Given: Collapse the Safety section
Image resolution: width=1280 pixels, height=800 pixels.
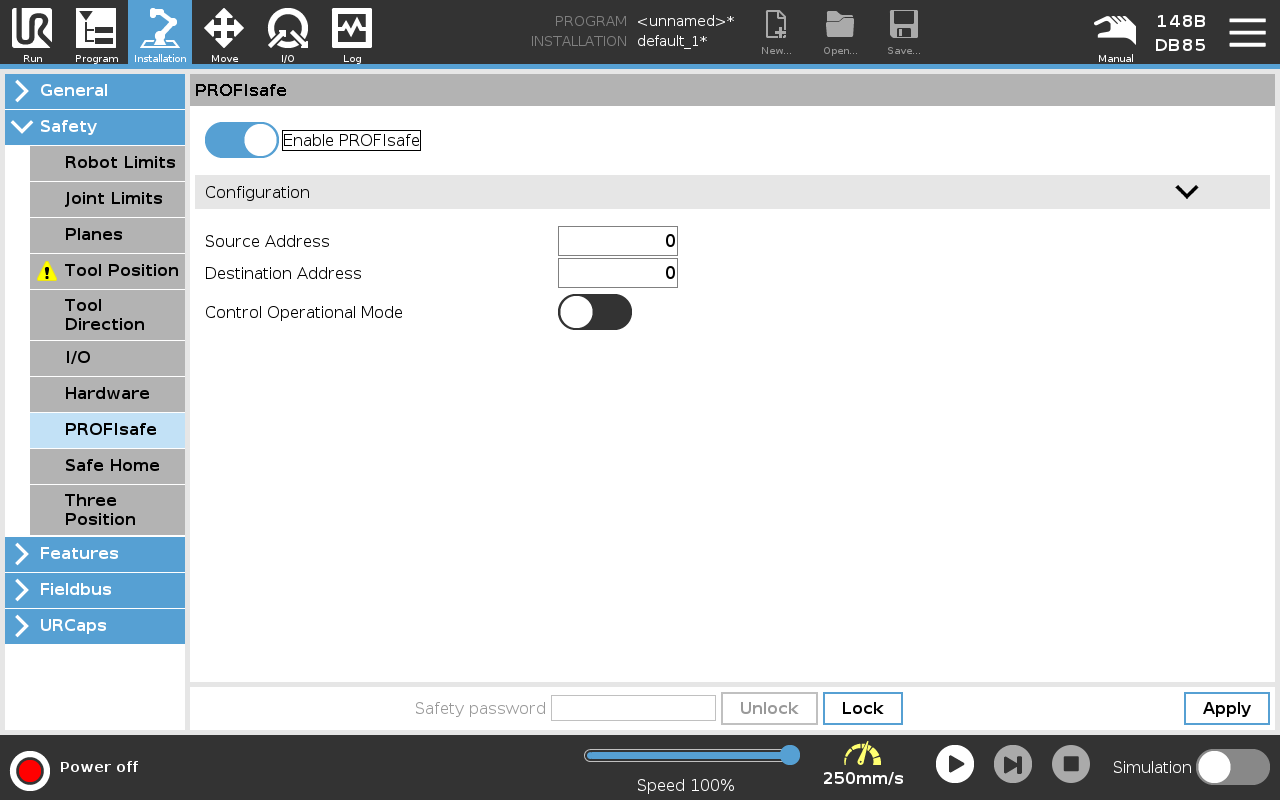Looking at the screenshot, I should [95, 127].
